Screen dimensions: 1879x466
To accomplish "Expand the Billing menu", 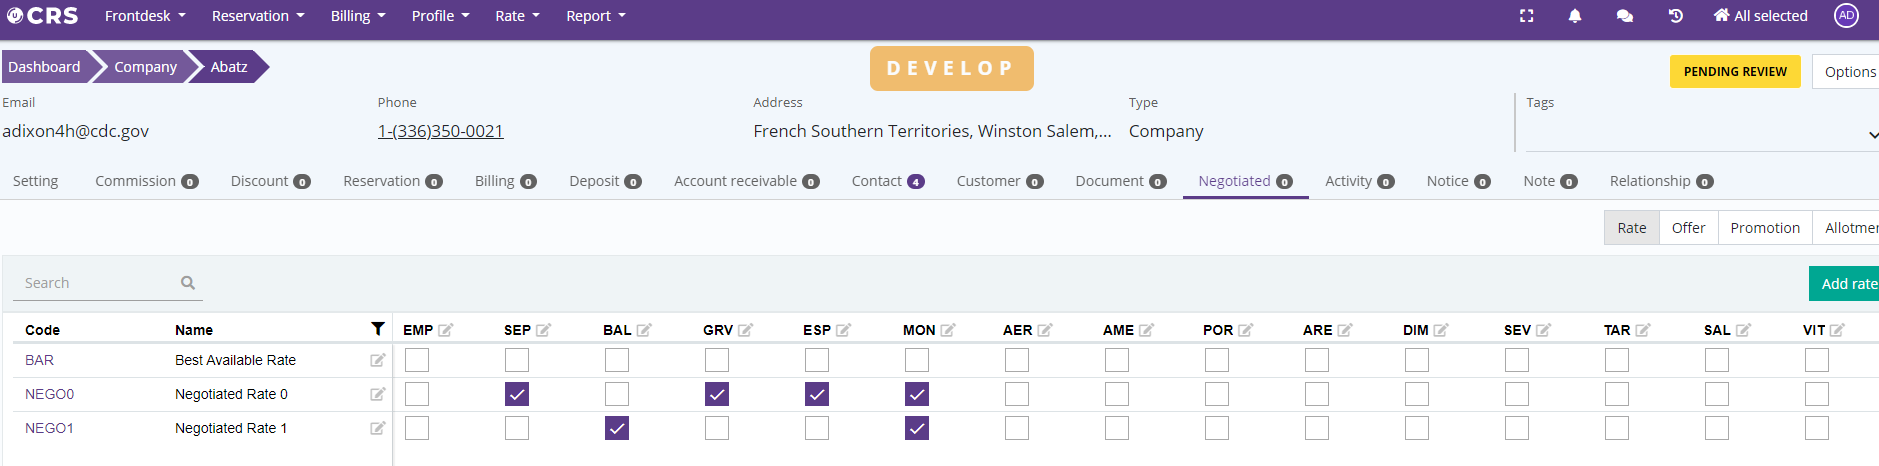I will (x=357, y=16).
